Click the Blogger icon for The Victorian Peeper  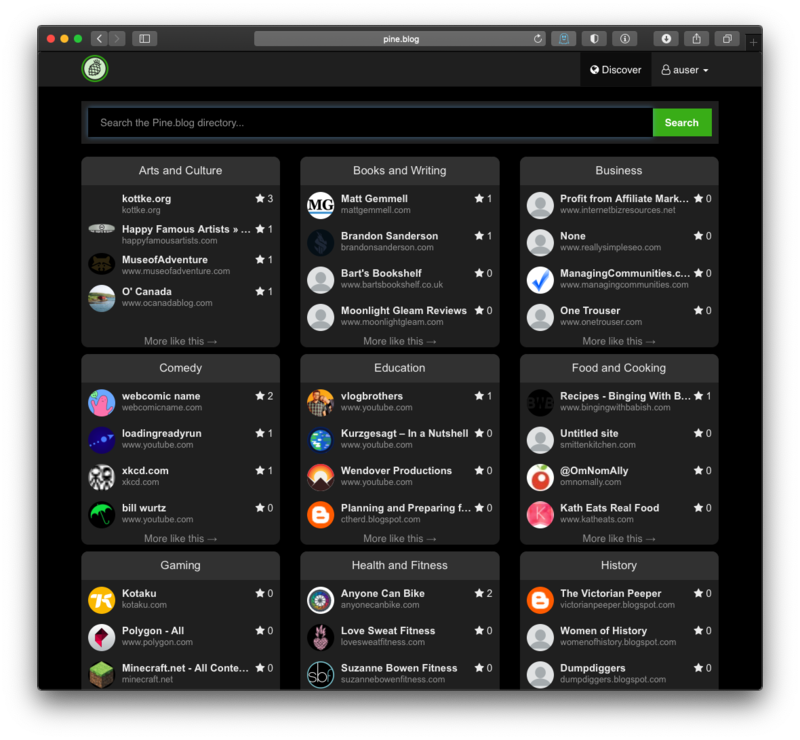point(540,600)
